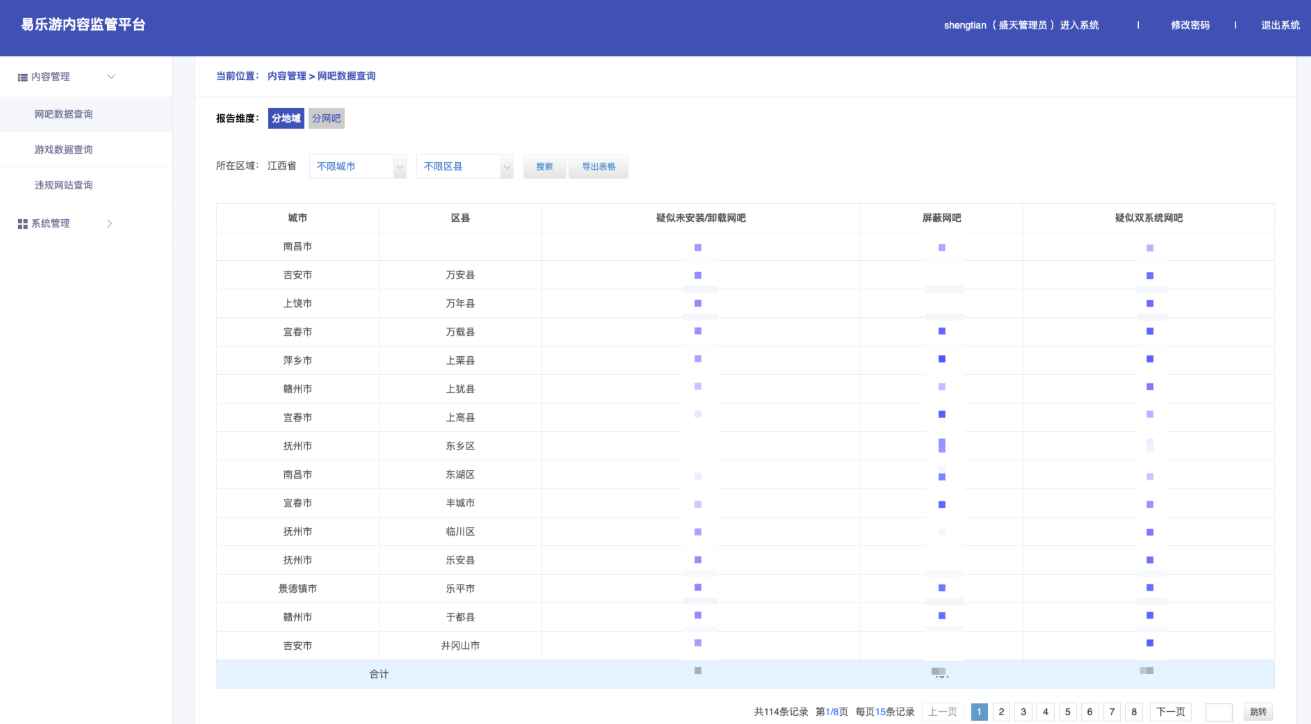Click 退出系统 to log out
The height and width of the screenshot is (724, 1311).
(1280, 25)
